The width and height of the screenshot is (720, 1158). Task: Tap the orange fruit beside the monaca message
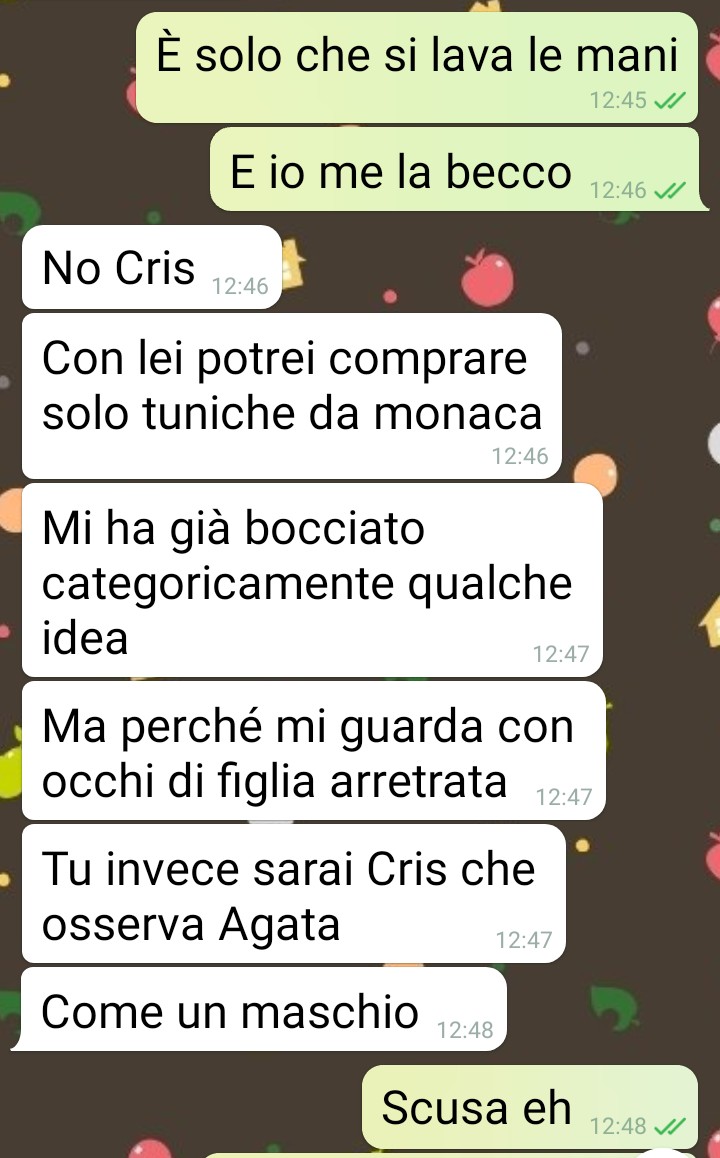(595, 475)
